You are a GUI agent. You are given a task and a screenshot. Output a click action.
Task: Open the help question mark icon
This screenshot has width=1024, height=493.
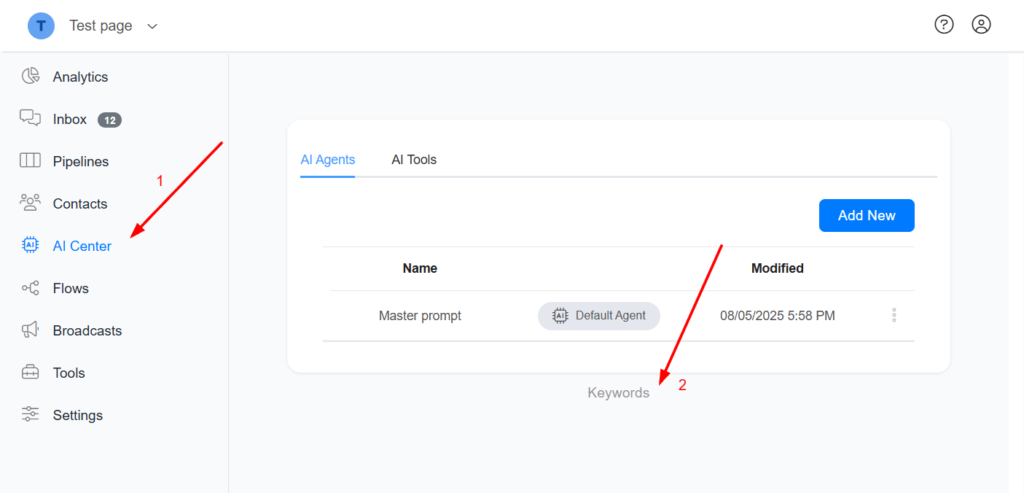coord(944,25)
